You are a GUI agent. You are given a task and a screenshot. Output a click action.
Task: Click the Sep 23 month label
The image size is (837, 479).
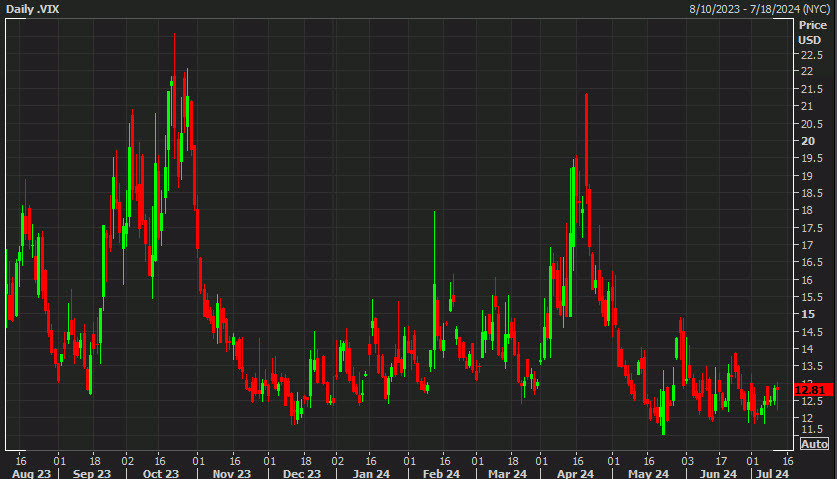click(92, 474)
